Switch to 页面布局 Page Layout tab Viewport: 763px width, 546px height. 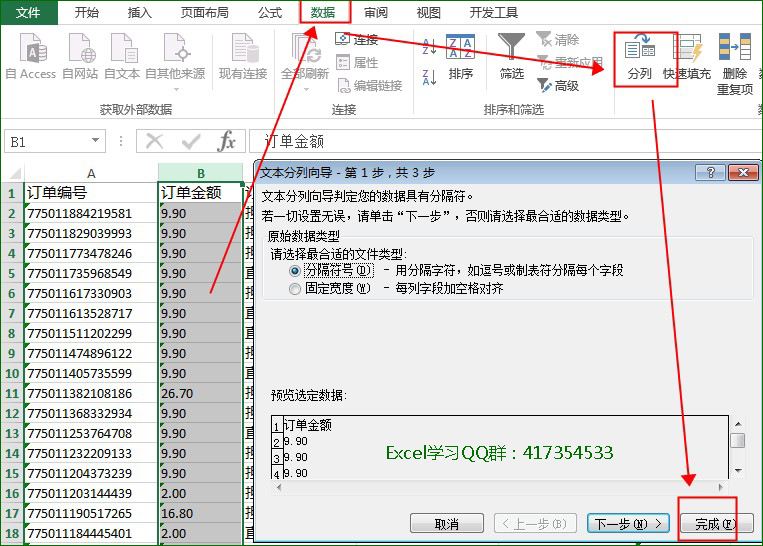[x=204, y=12]
